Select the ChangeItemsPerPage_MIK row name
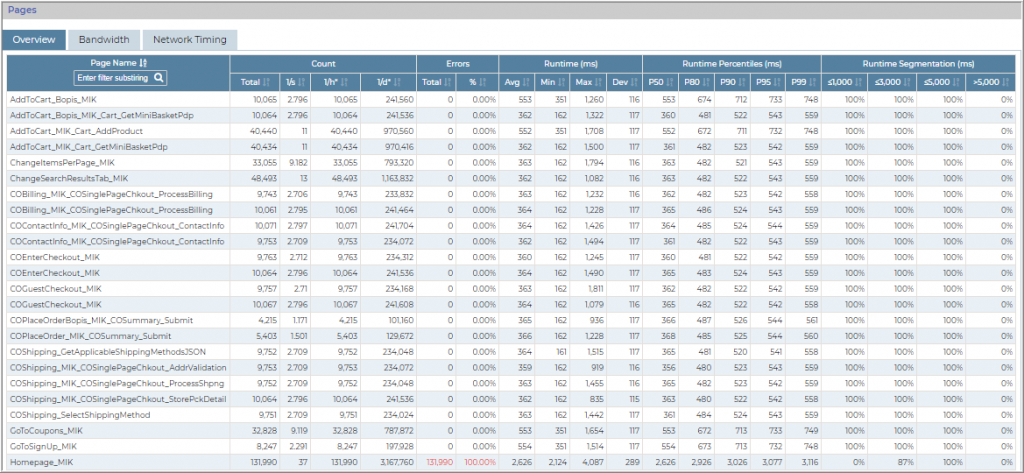Screen dimensions: 1024x473 click(x=62, y=163)
